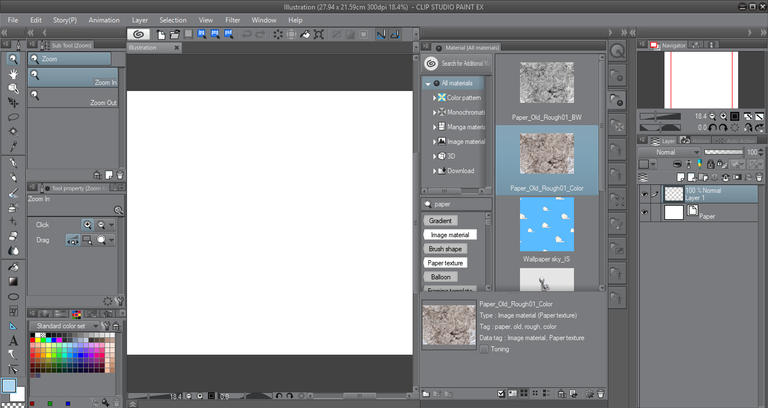The height and width of the screenshot is (408, 768).
Task: Select the Ruler tool
Action: (13, 326)
